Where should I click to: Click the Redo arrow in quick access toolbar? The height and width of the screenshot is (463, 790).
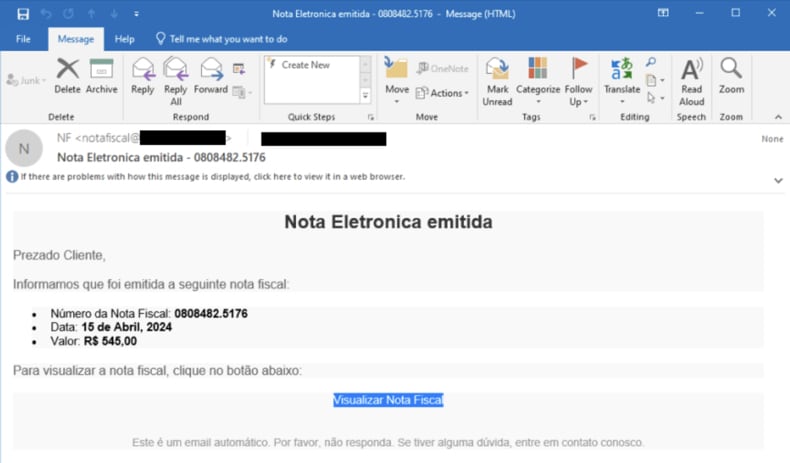point(69,14)
